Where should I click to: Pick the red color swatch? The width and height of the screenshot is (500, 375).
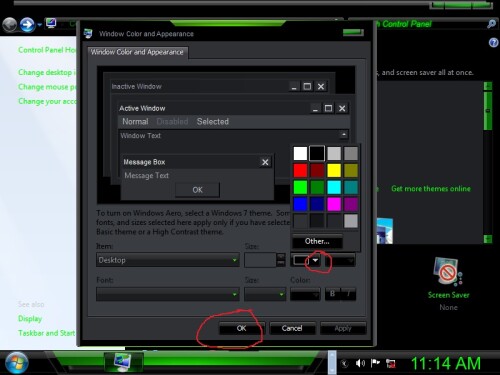[x=300, y=170]
